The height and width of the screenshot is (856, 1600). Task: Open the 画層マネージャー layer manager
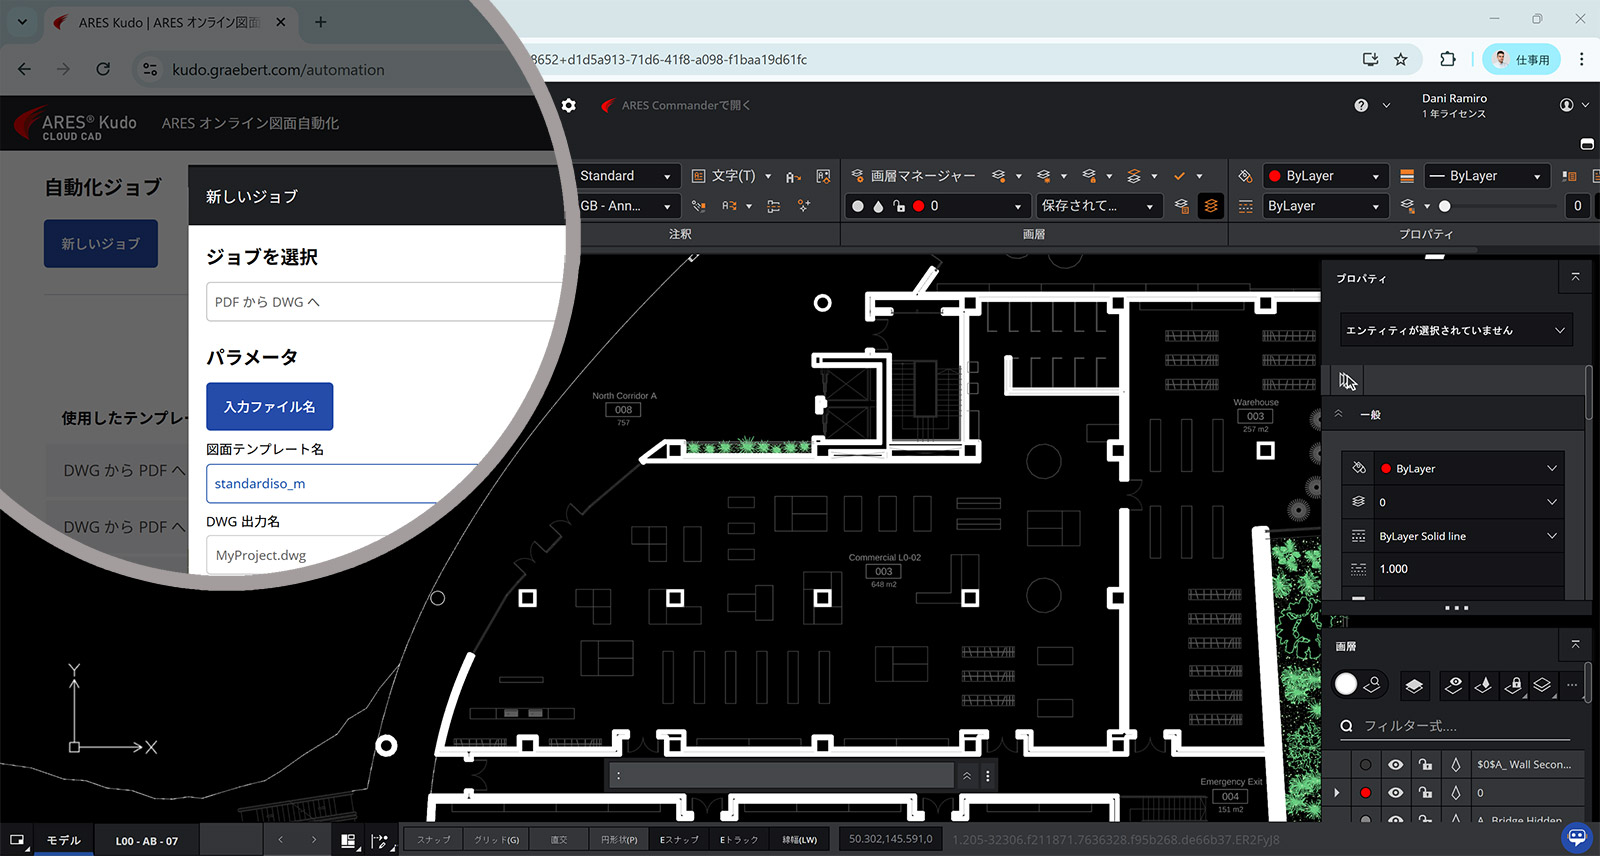(x=912, y=176)
